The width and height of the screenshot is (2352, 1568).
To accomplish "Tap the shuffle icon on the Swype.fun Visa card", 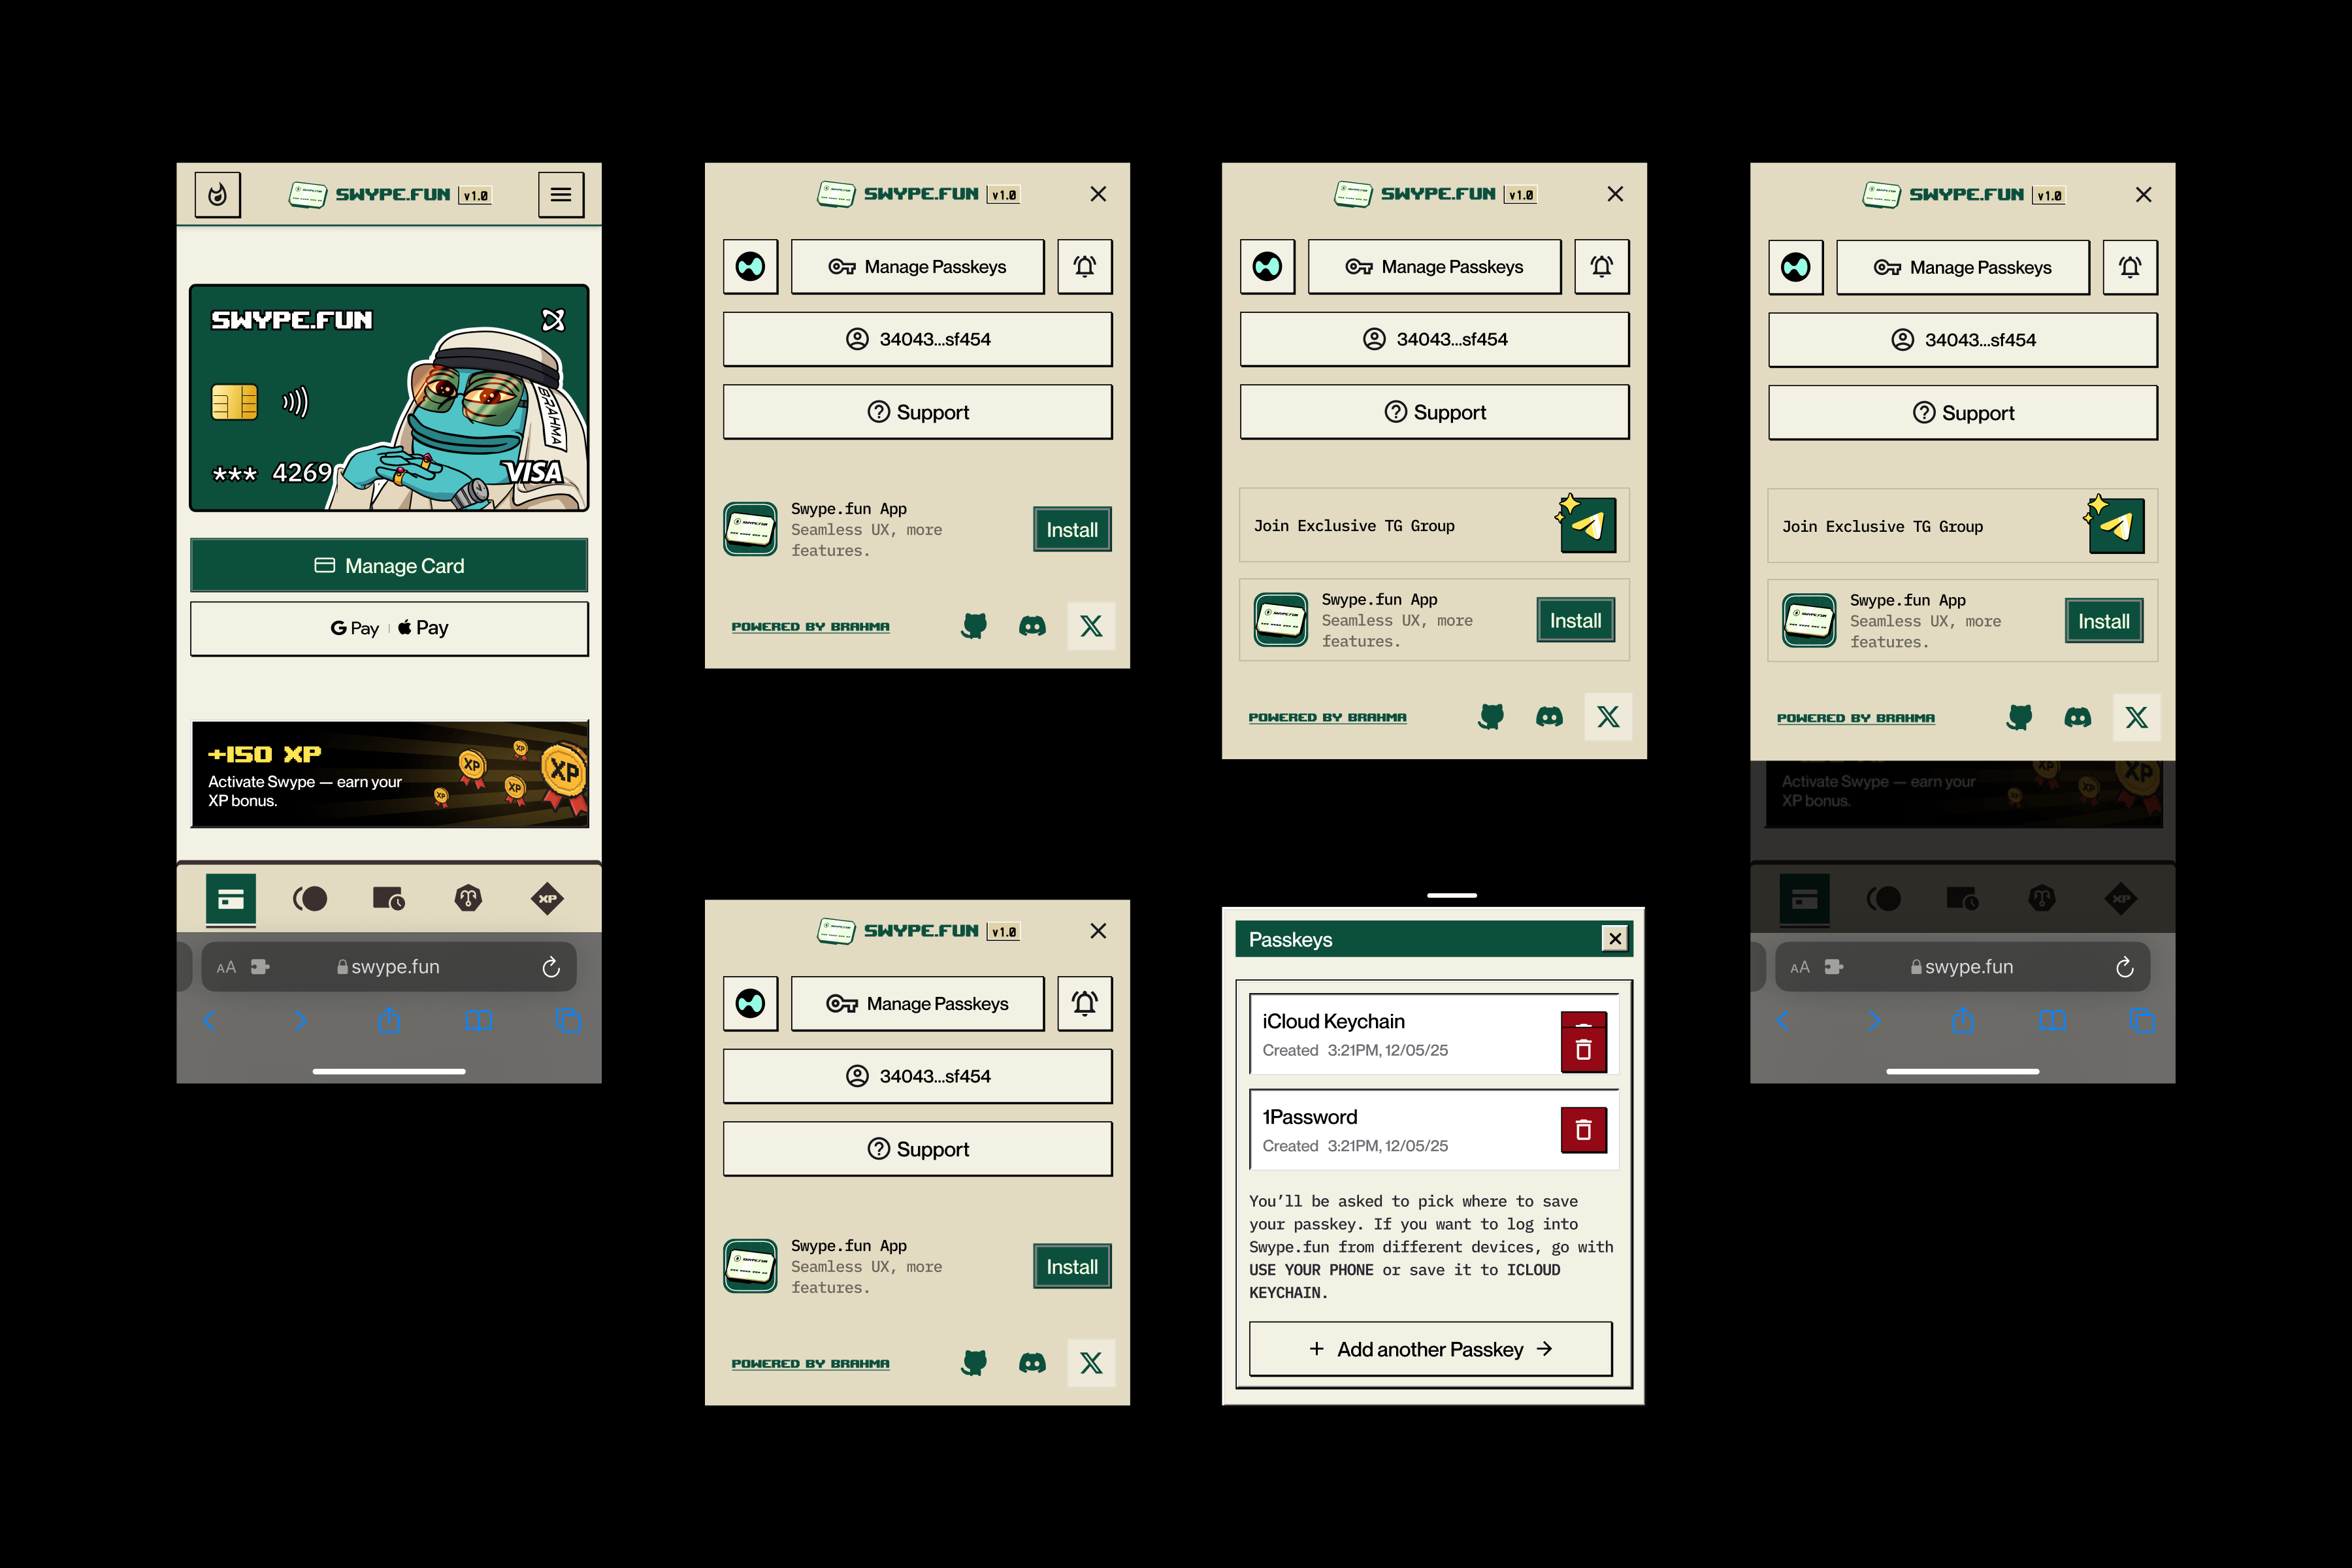I will (x=553, y=320).
